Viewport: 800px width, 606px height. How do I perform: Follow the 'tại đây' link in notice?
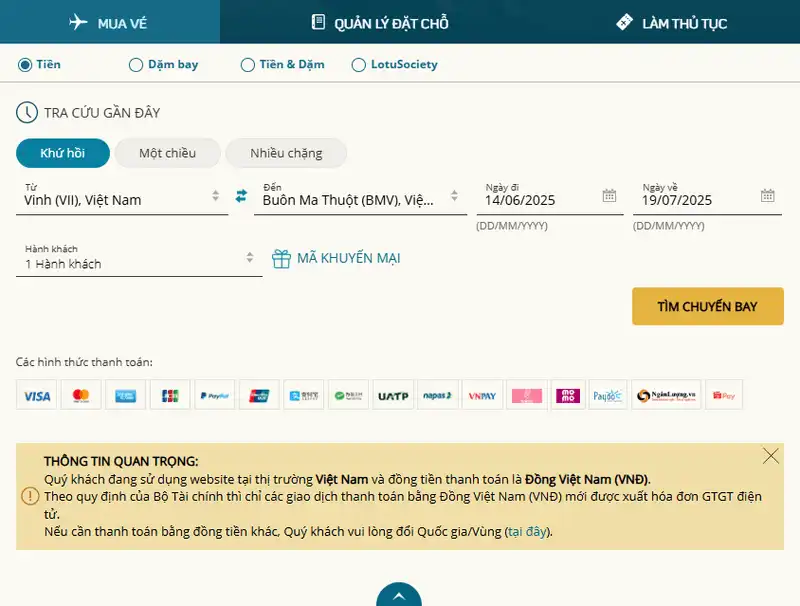pyautogui.click(x=527, y=532)
